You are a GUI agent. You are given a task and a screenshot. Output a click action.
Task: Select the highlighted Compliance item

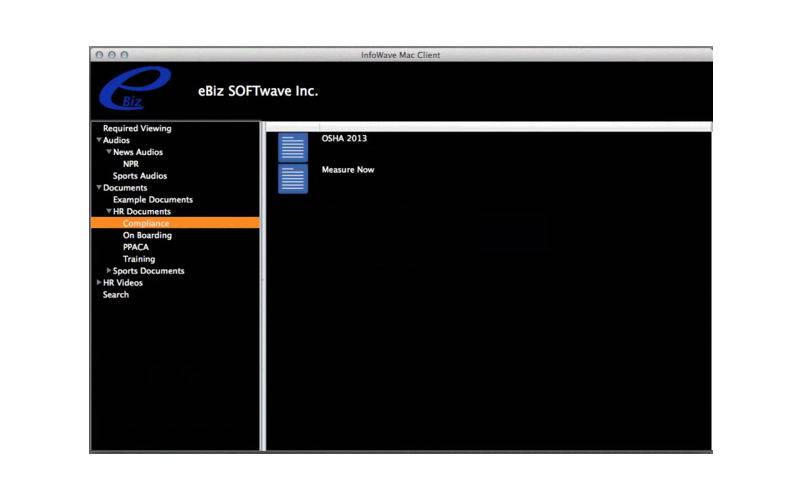coord(146,223)
